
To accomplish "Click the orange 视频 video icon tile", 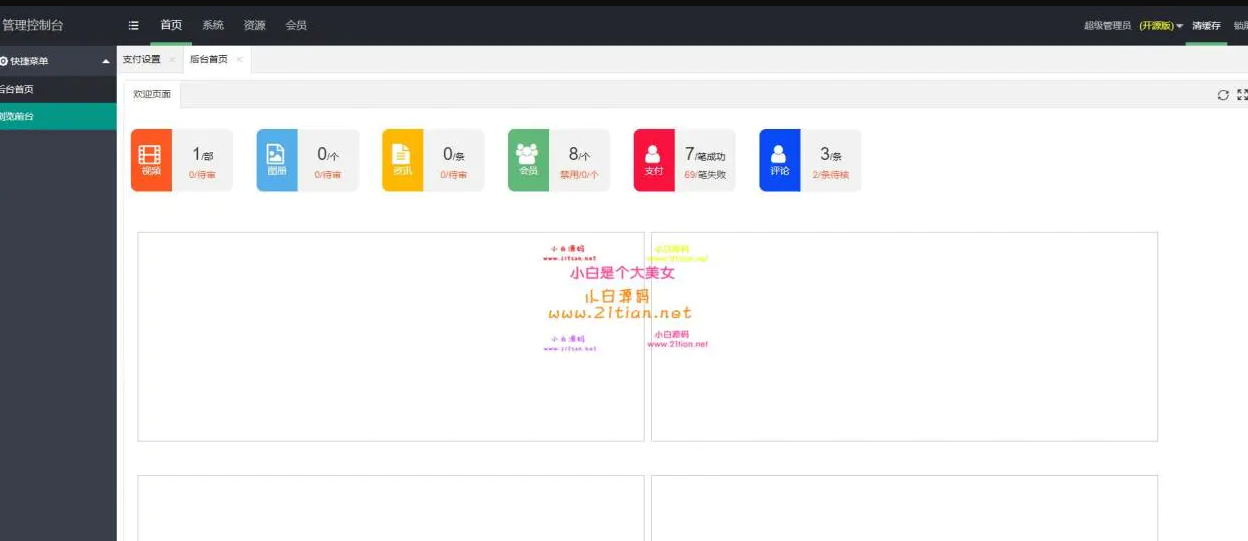I will coord(151,160).
